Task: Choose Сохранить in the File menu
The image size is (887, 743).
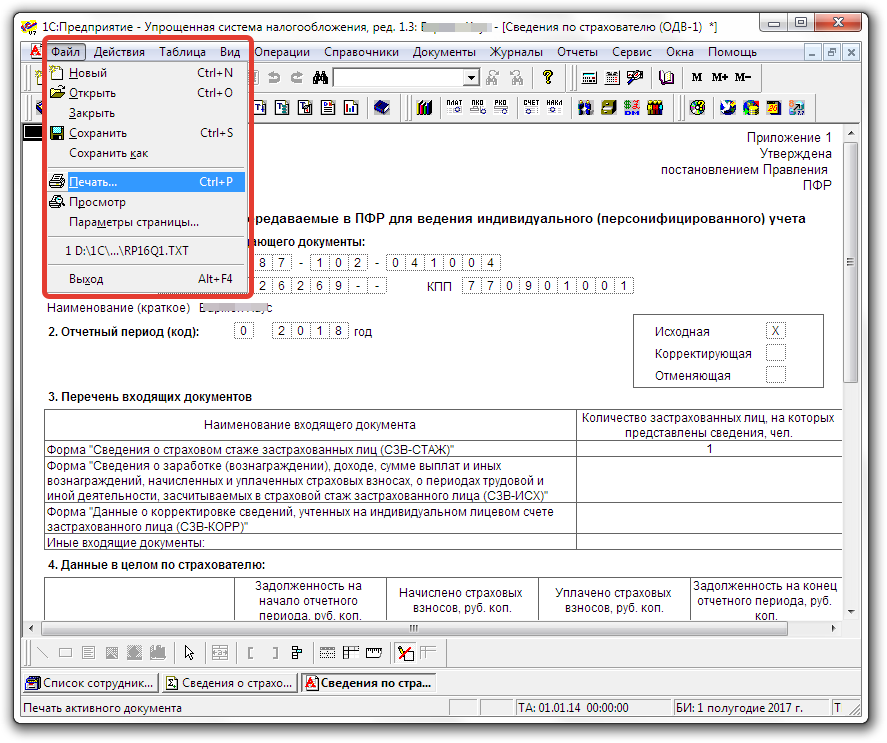Action: point(147,133)
